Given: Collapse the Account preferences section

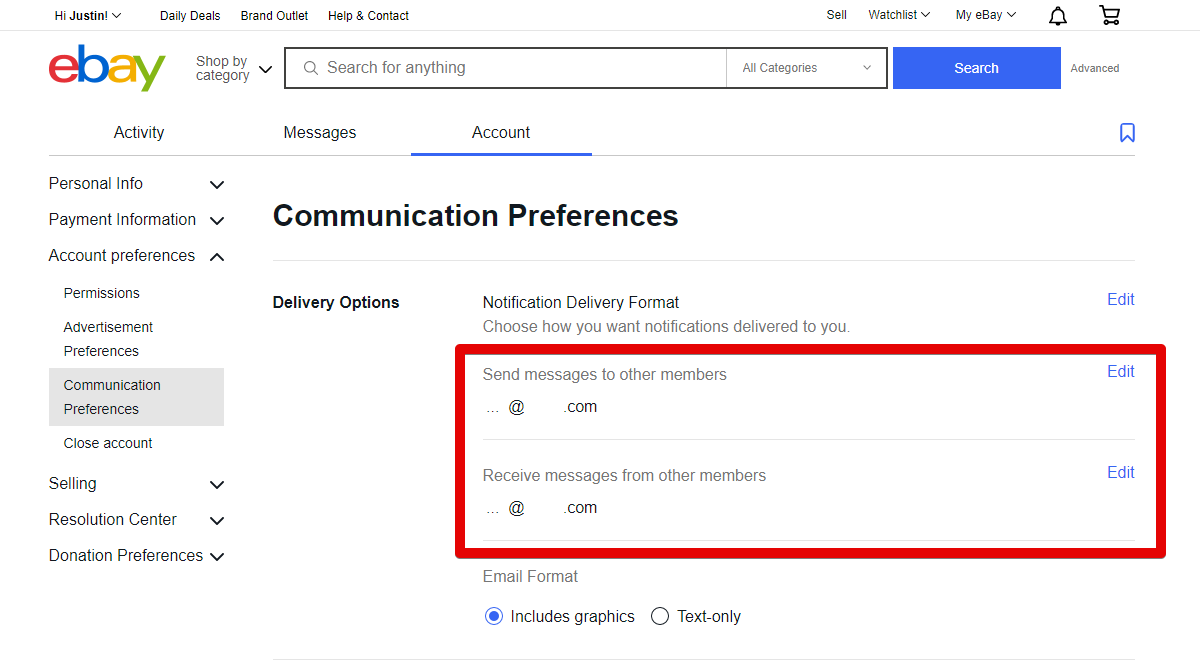Looking at the screenshot, I should (137, 256).
